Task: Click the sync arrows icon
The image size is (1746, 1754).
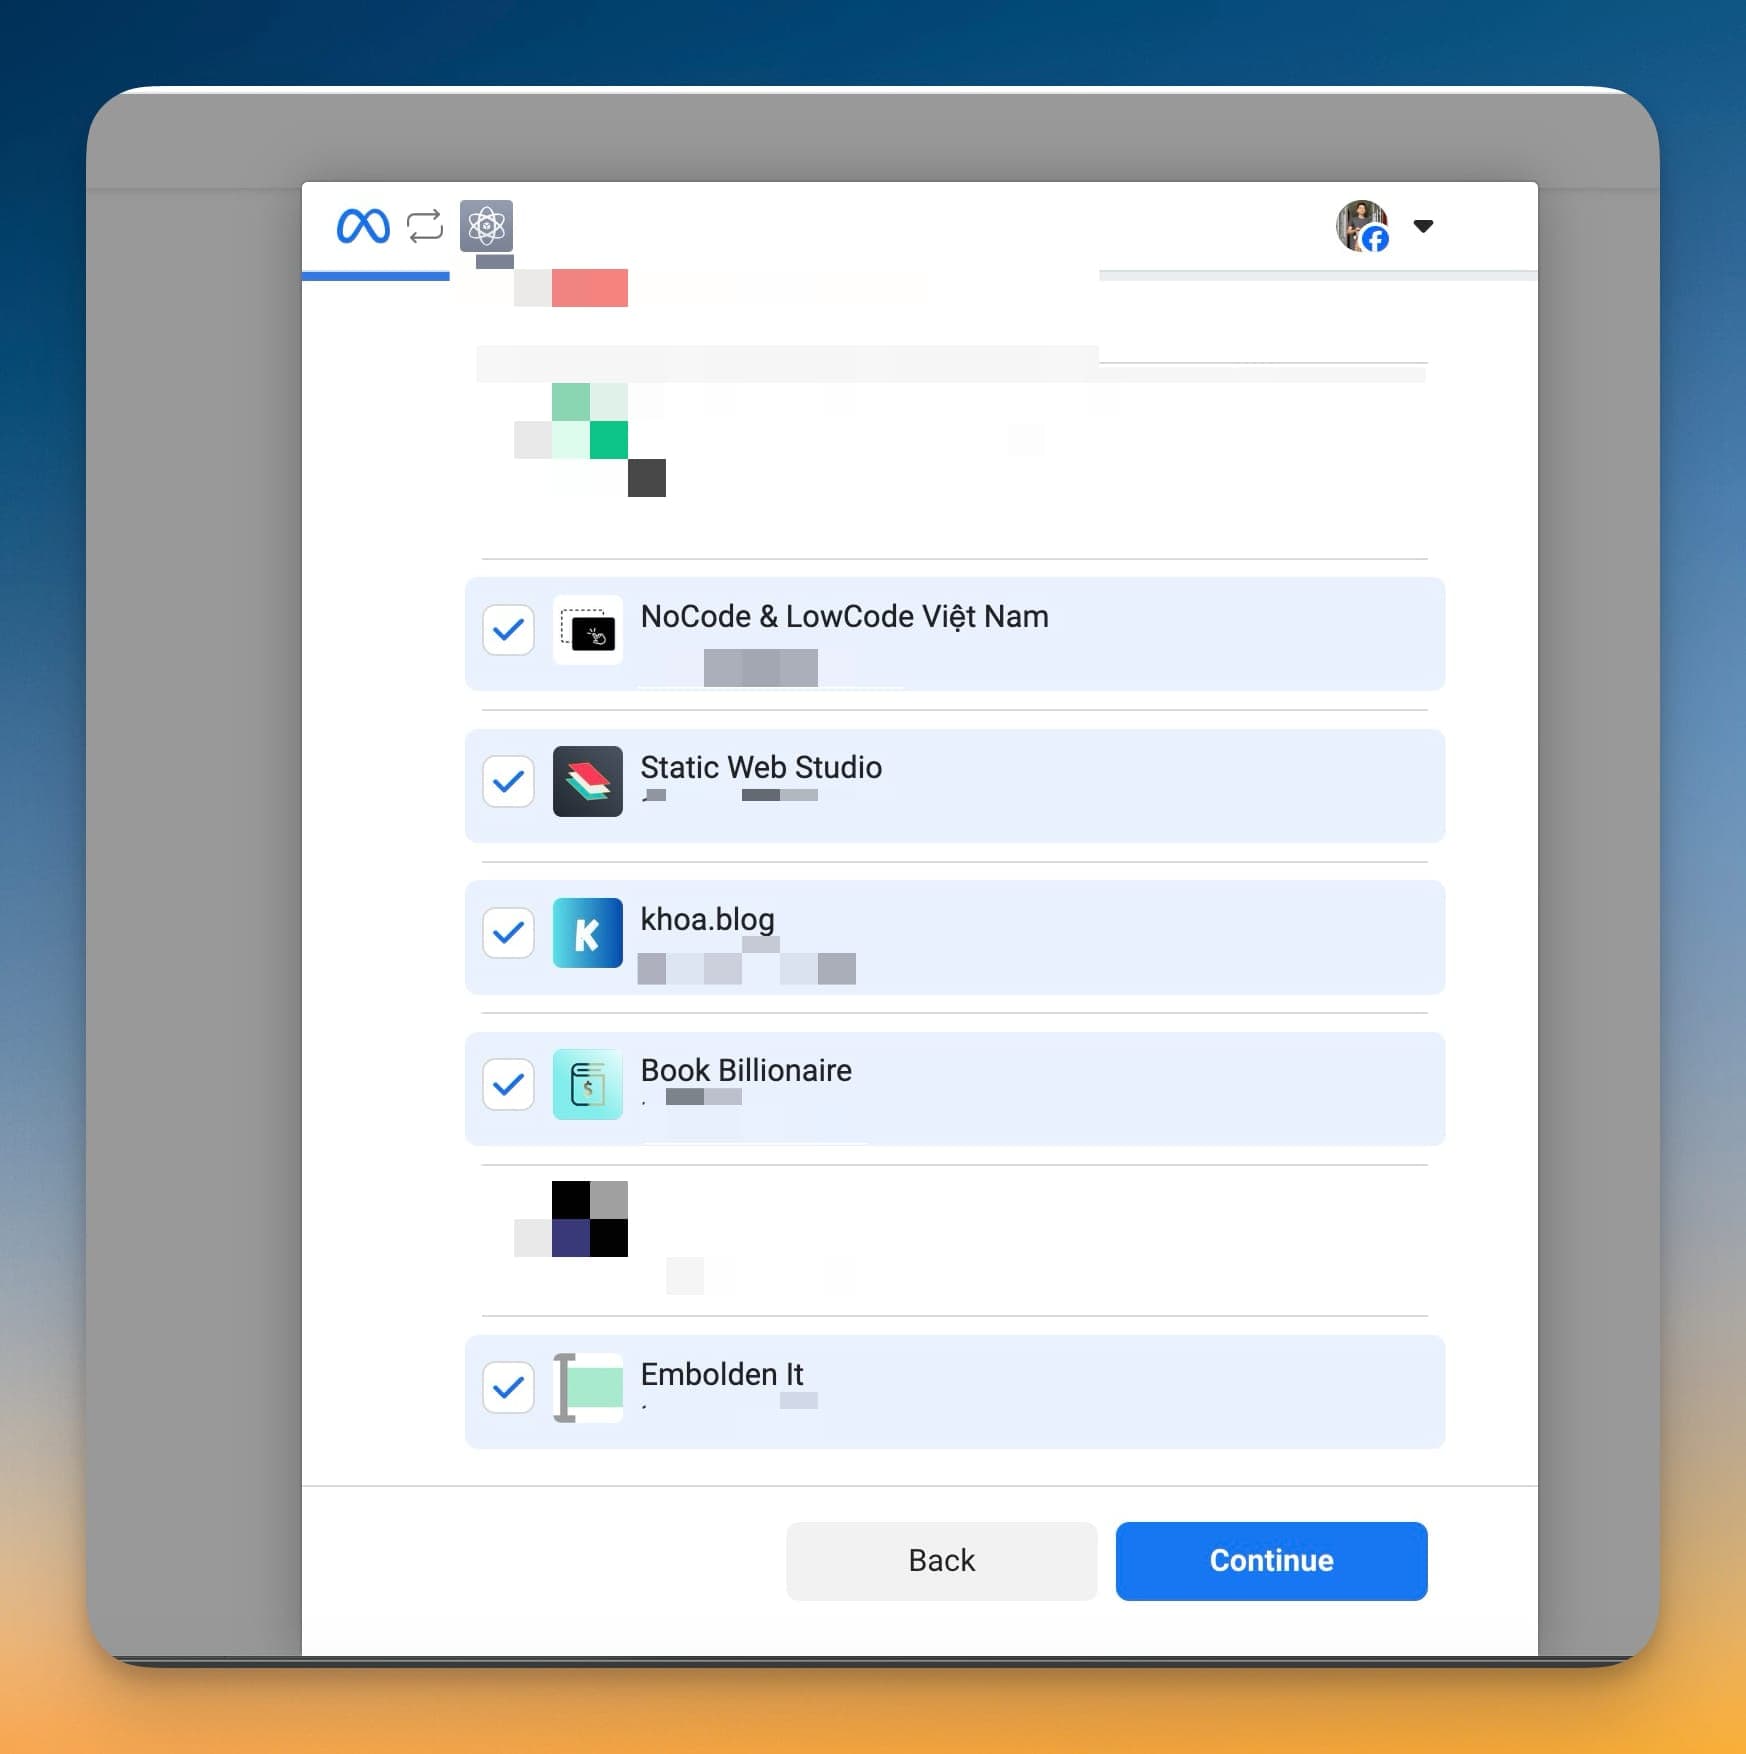Action: (425, 226)
